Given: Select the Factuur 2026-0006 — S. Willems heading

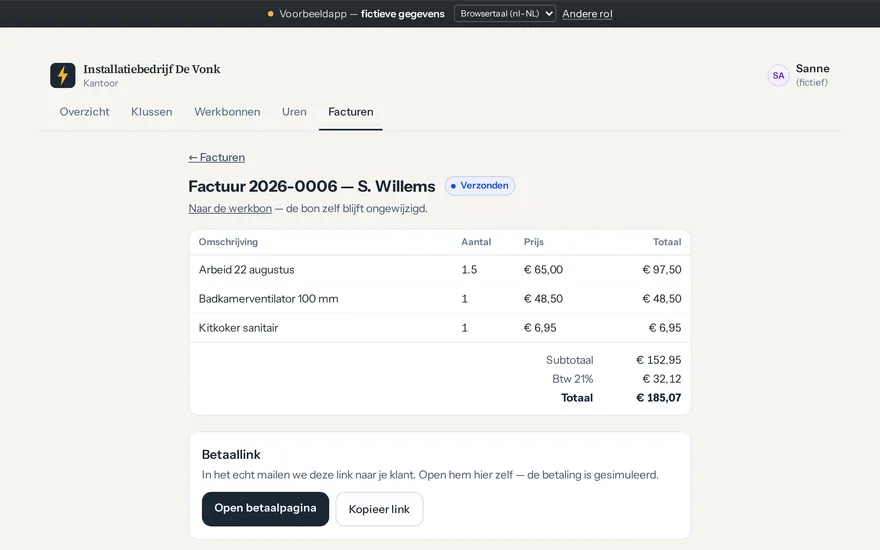Looking at the screenshot, I should tap(311, 186).
